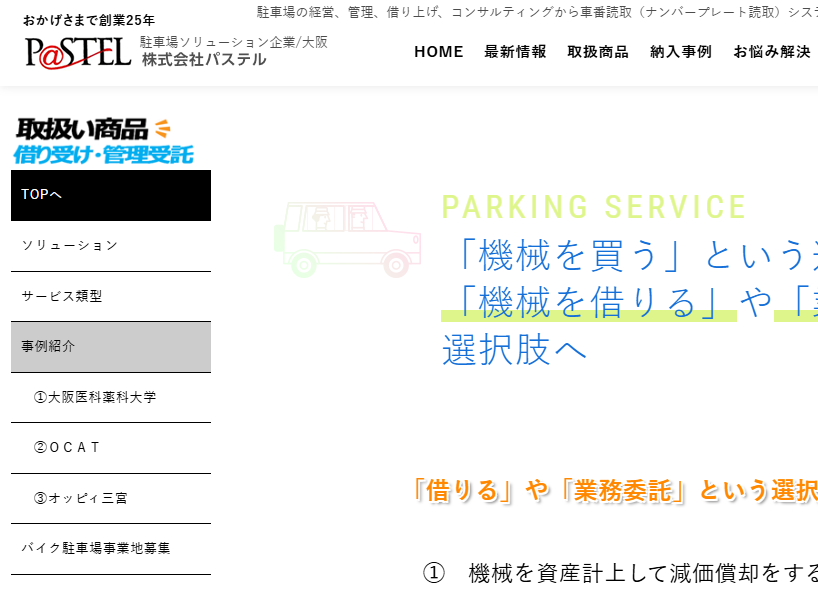This screenshot has height=589, width=818.
Task: Open the ②OCAT case study
Action: [111, 448]
